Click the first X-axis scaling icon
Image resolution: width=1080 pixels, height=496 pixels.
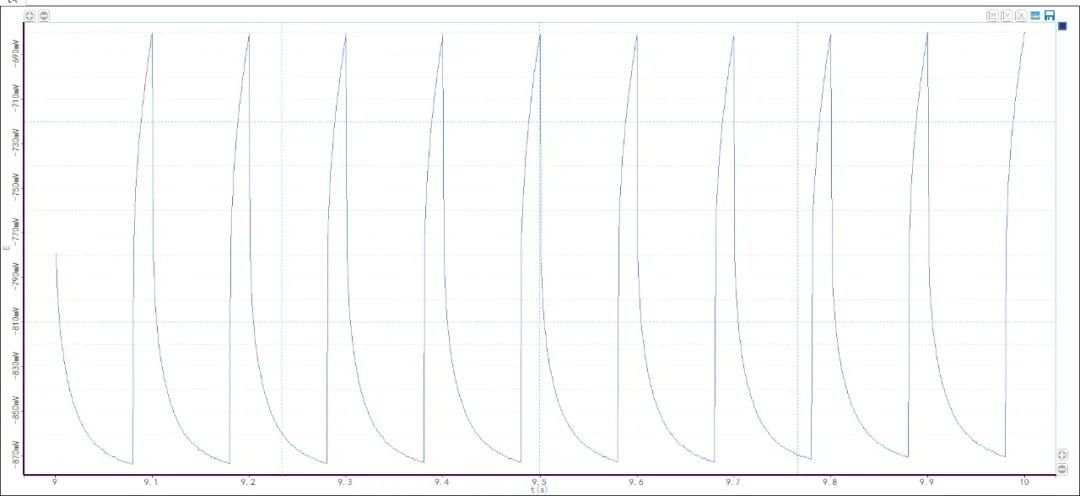[x=992, y=15]
